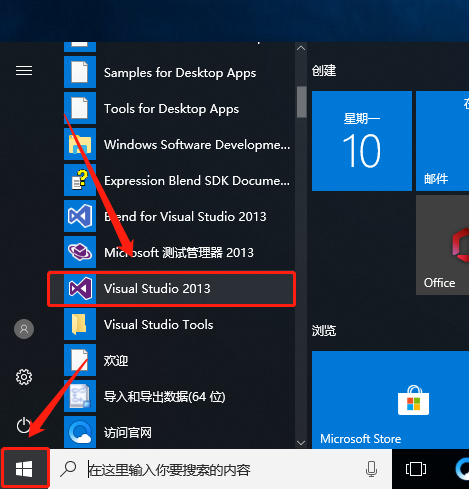Image resolution: width=469 pixels, height=489 pixels.
Task: Click the 访问官网 browser icon
Action: click(x=80, y=432)
